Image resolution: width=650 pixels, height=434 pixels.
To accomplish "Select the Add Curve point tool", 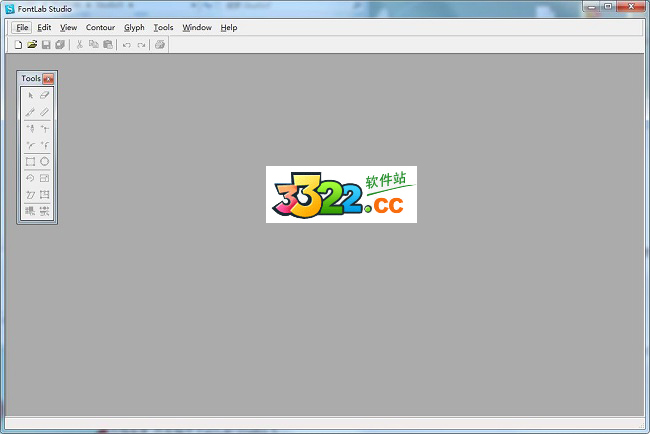I will (30, 145).
